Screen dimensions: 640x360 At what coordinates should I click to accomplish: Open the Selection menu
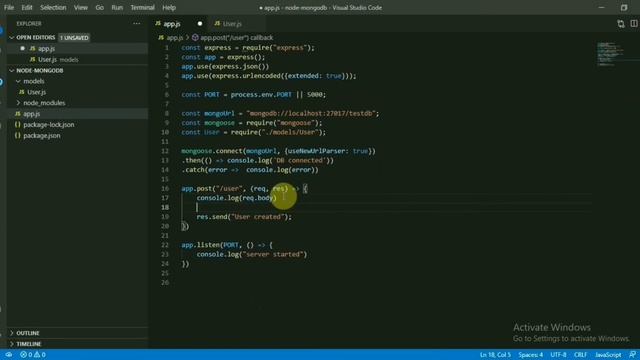[x=53, y=7]
